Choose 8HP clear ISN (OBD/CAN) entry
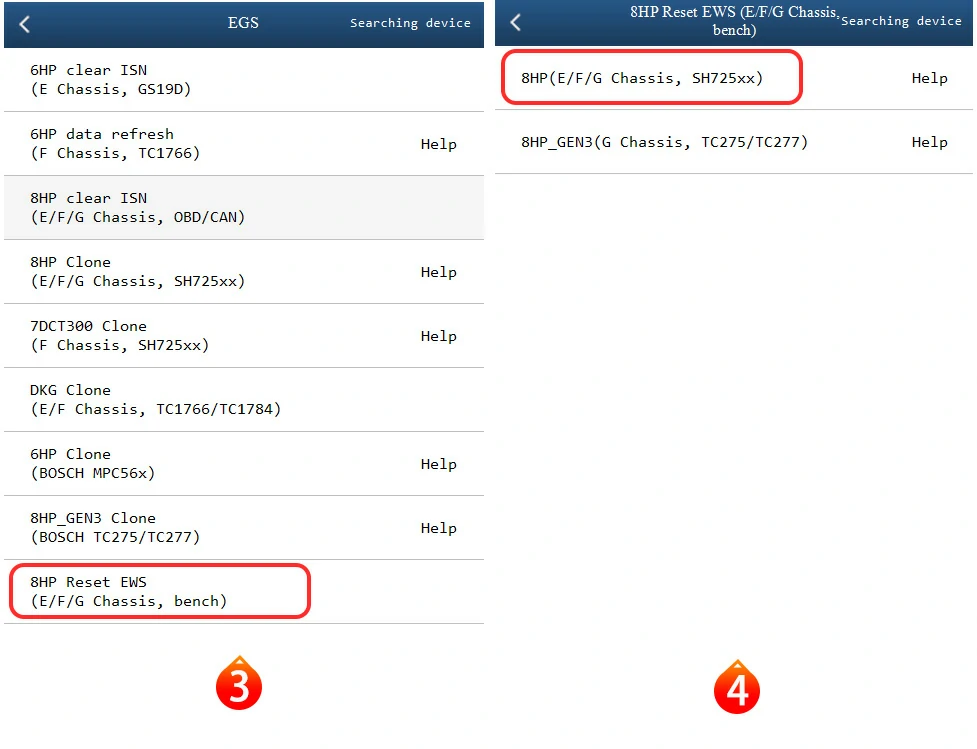The width and height of the screenshot is (977, 749). (137, 208)
